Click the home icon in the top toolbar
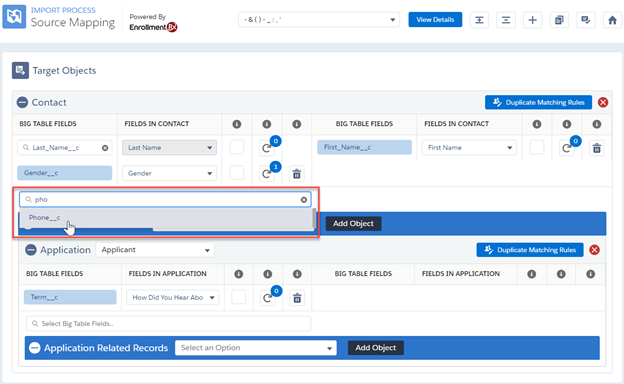 pyautogui.click(x=612, y=20)
